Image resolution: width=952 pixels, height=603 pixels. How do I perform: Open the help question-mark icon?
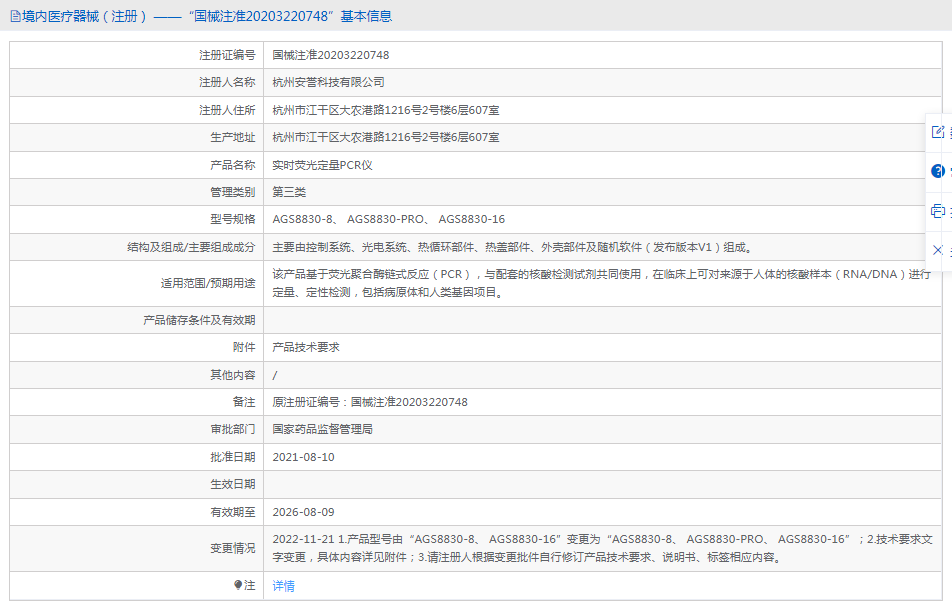click(x=937, y=171)
